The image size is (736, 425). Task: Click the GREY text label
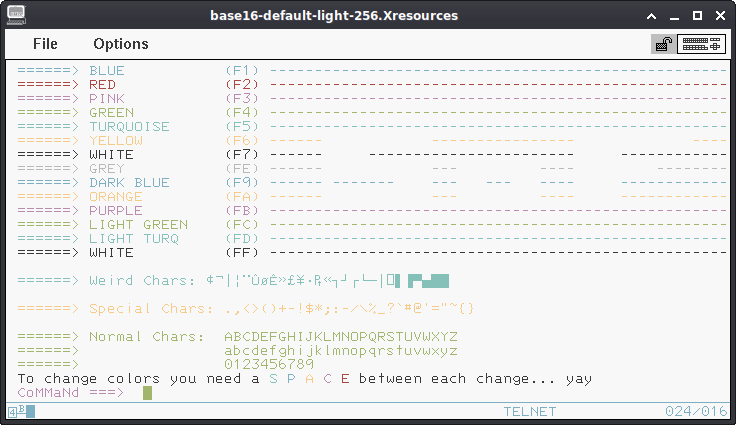pyautogui.click(x=107, y=169)
